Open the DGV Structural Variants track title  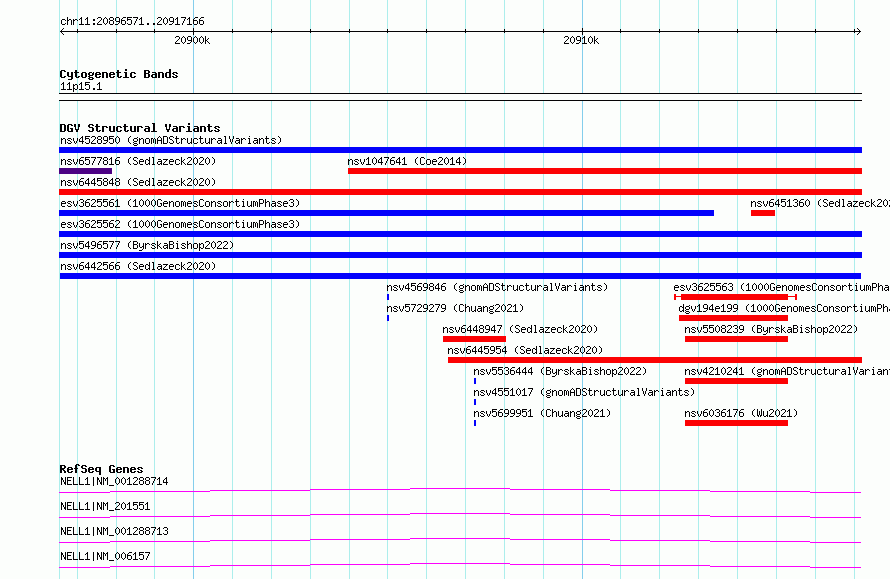pyautogui.click(x=140, y=128)
